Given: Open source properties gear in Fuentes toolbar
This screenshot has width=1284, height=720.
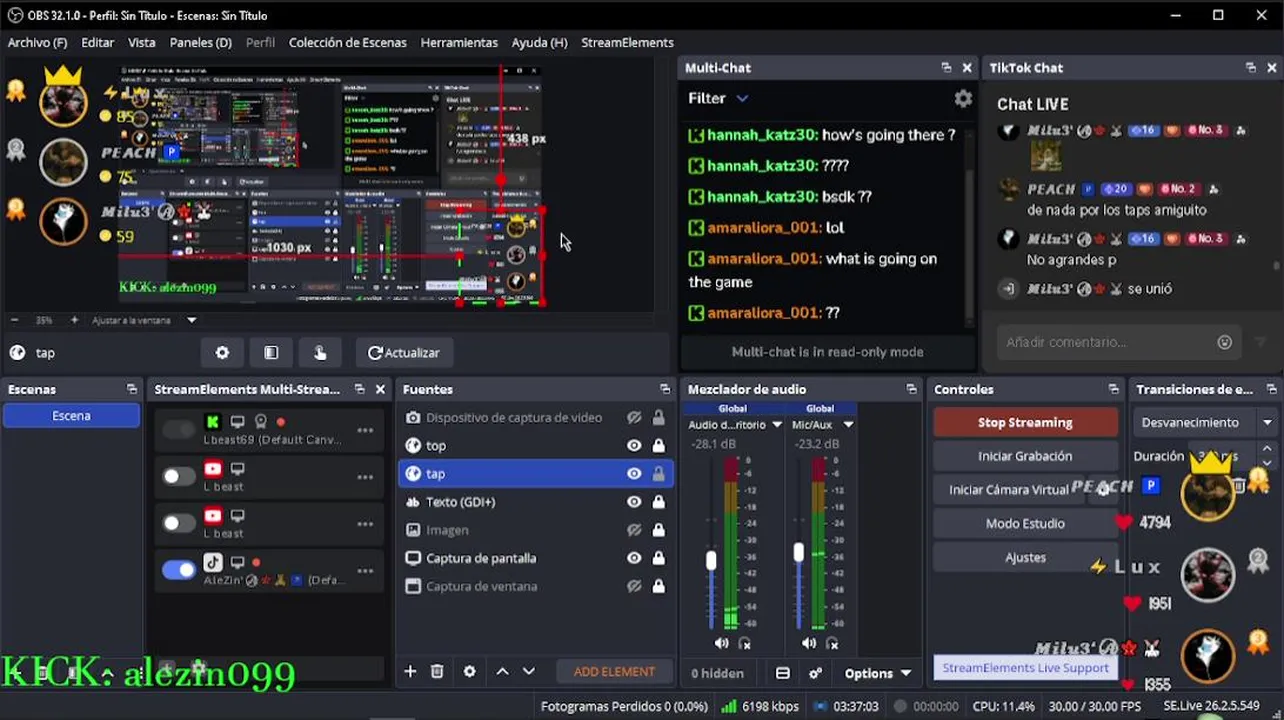Looking at the screenshot, I should point(469,671).
